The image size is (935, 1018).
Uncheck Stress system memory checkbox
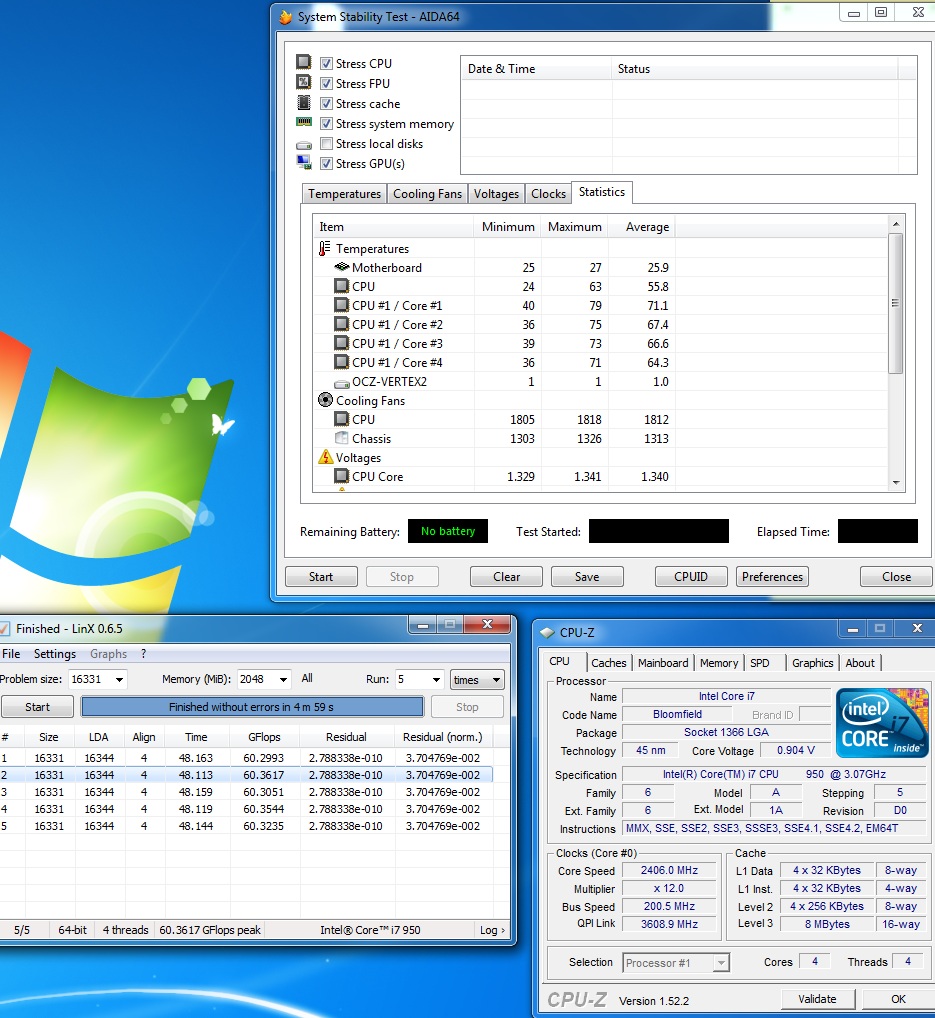[x=327, y=123]
